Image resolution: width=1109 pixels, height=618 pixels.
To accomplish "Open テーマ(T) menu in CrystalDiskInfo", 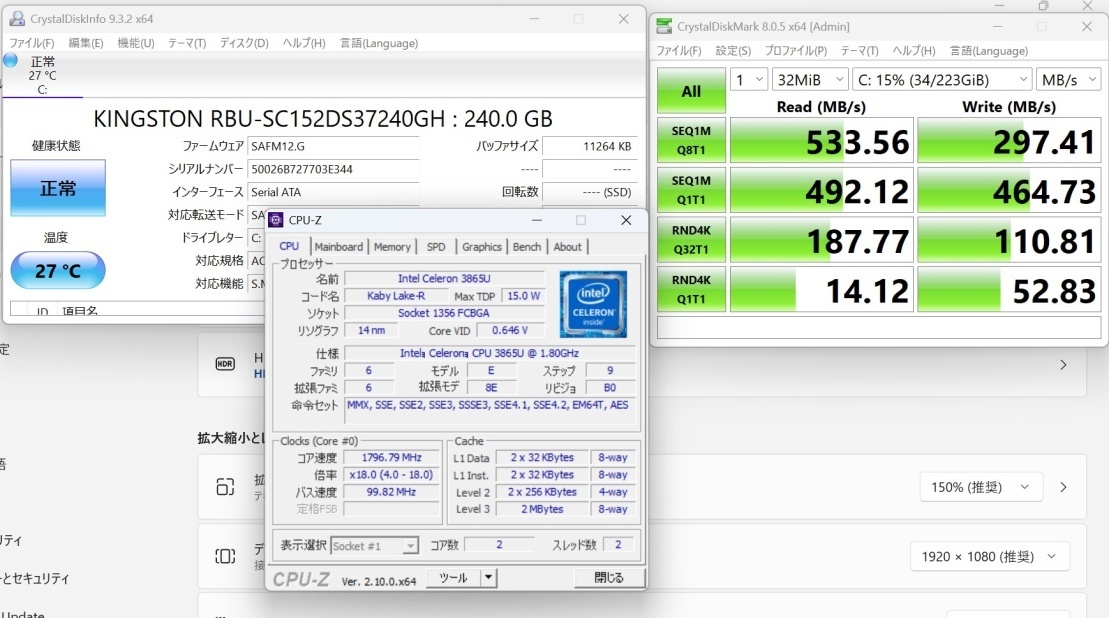I will coord(187,43).
